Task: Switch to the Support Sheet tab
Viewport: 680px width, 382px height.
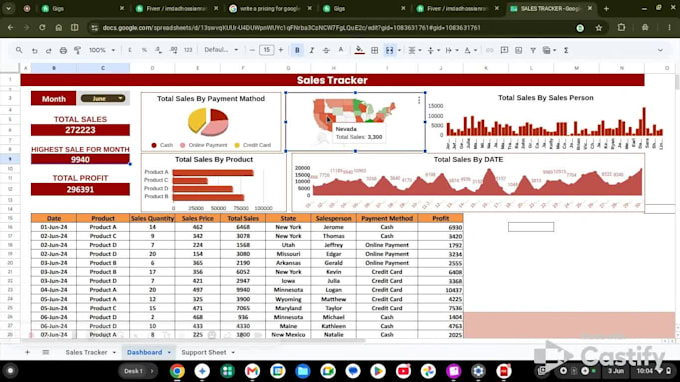Action: tap(204, 352)
